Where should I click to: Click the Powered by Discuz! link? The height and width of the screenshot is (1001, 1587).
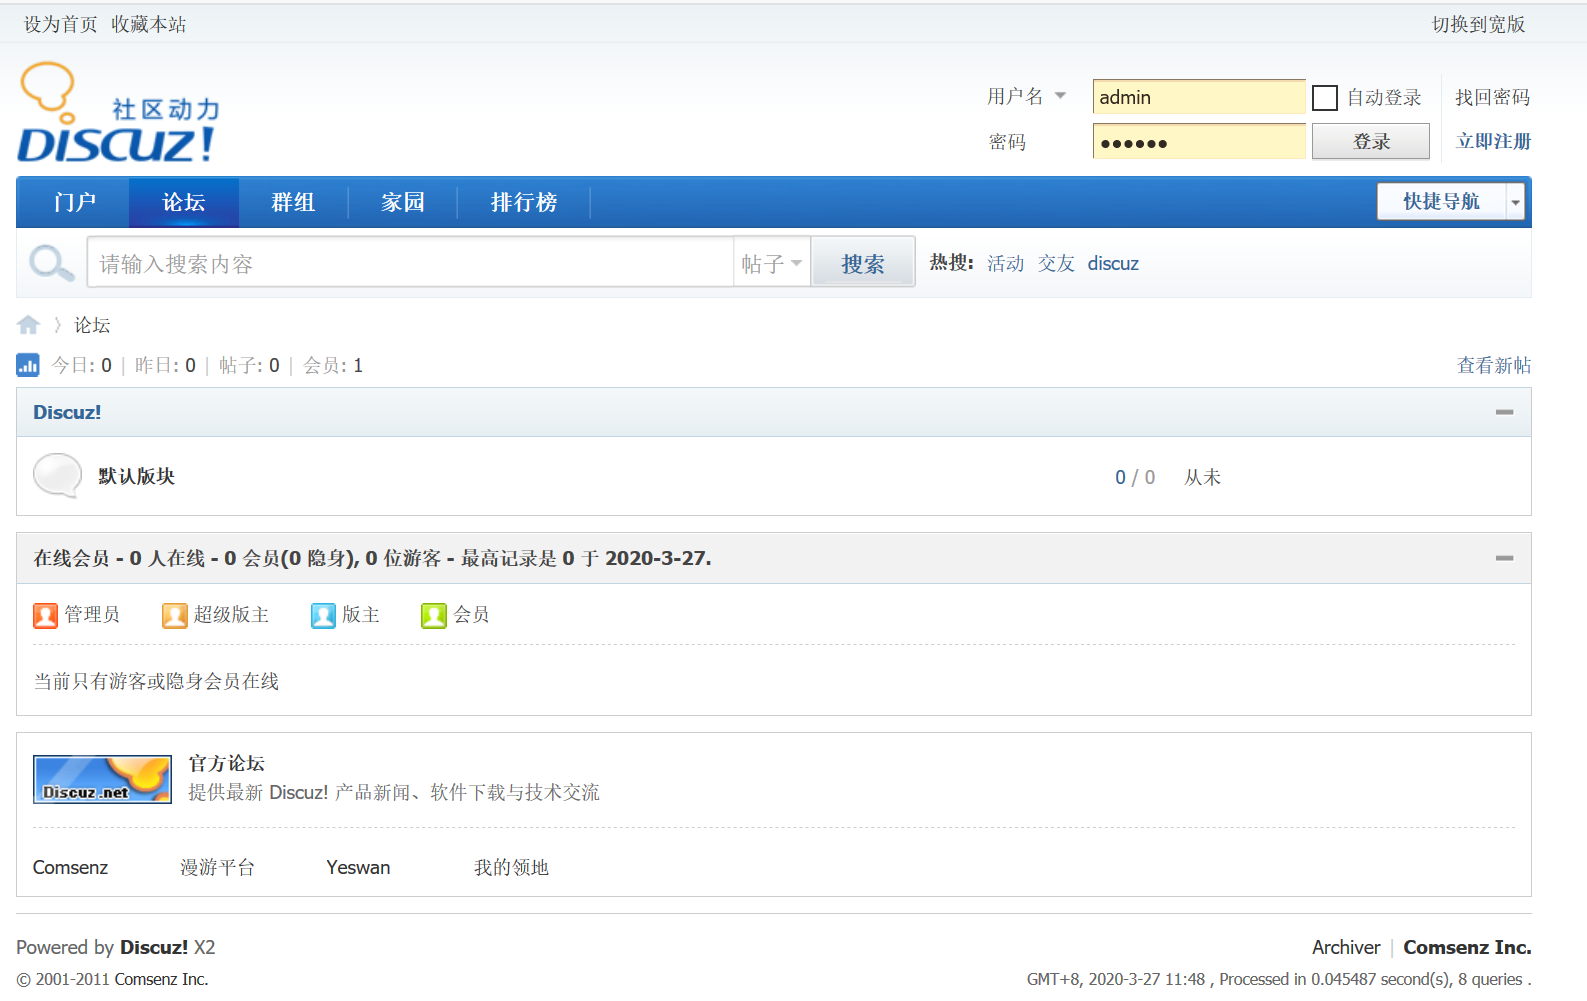[x=154, y=947]
